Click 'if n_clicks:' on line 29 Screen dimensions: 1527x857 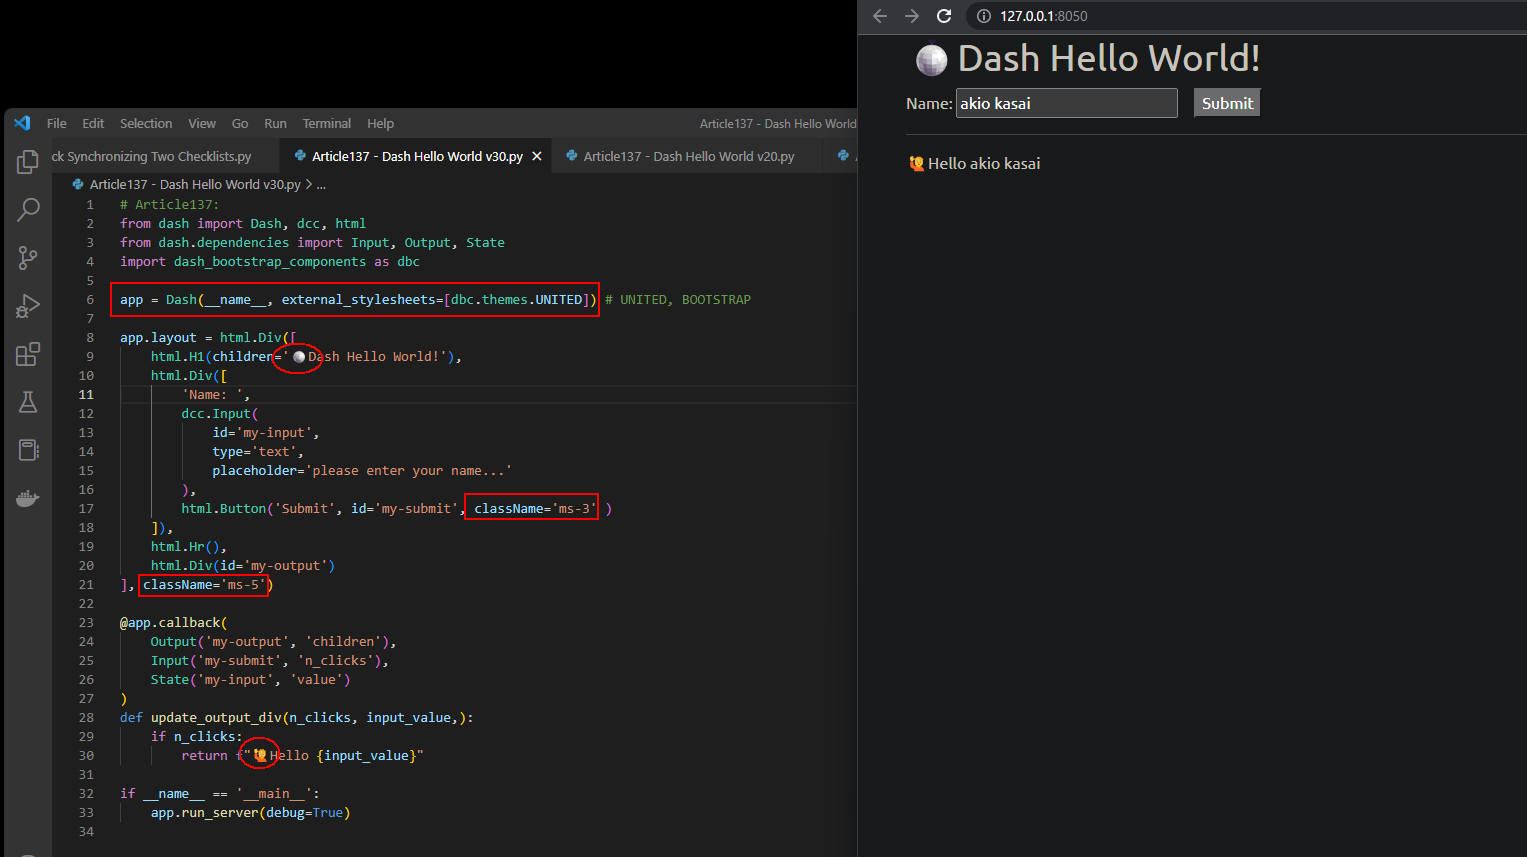(x=197, y=736)
